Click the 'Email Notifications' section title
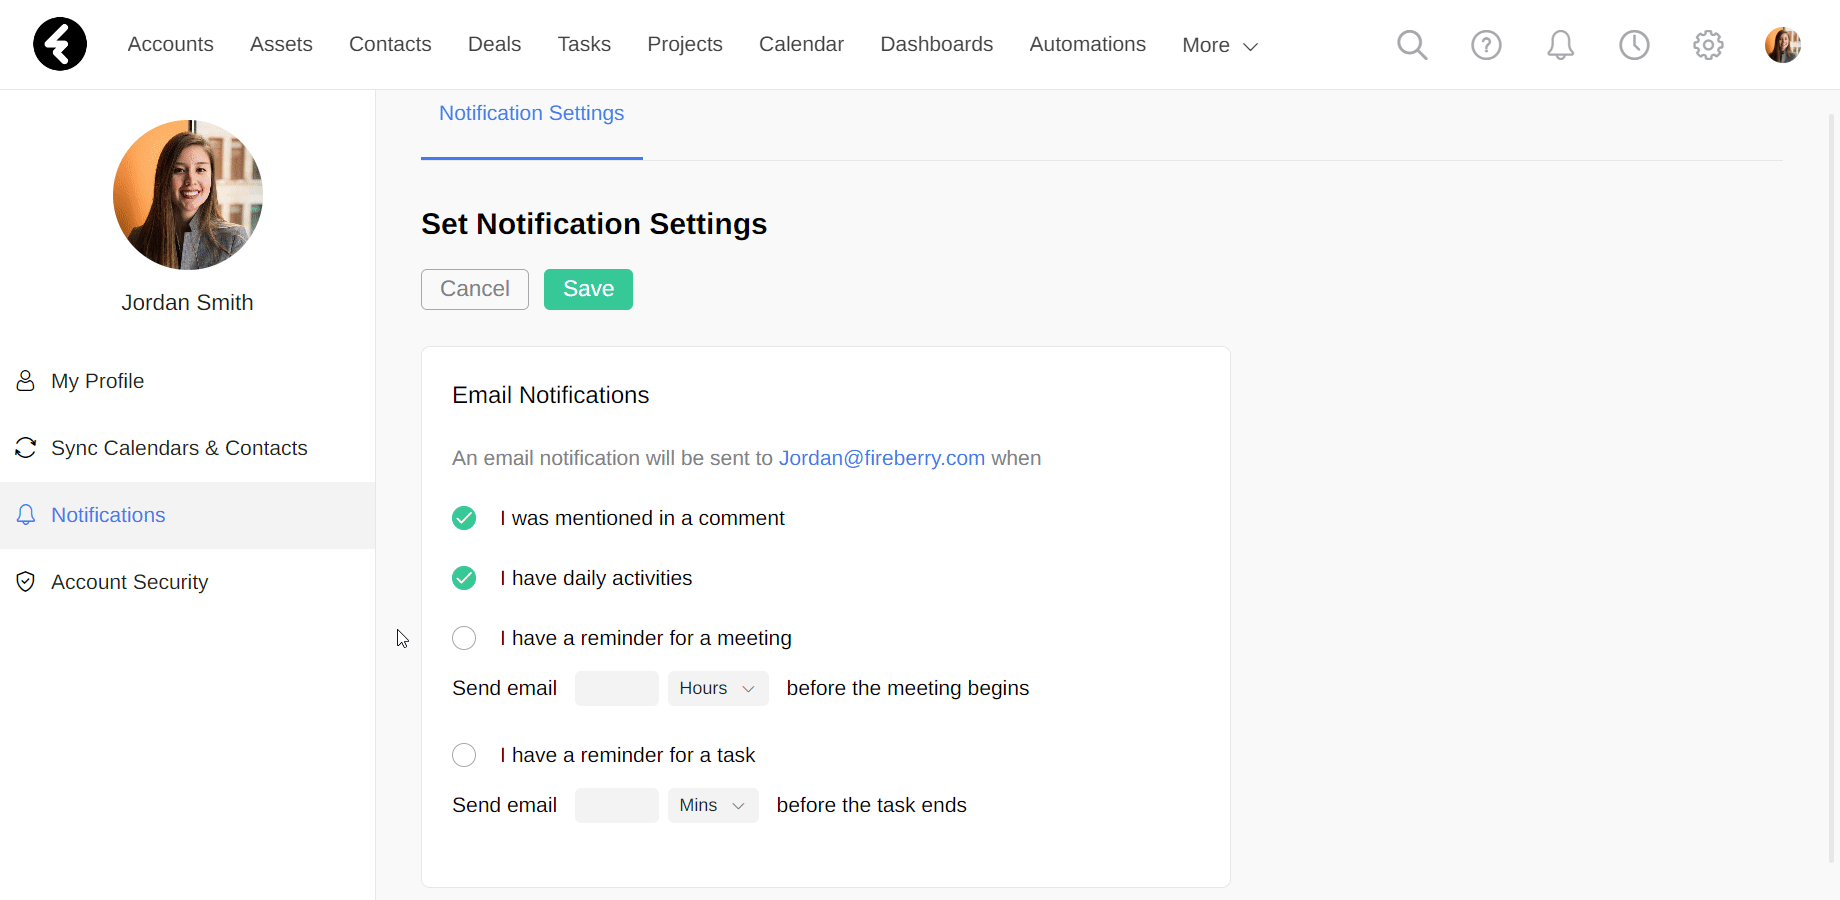 pyautogui.click(x=551, y=395)
